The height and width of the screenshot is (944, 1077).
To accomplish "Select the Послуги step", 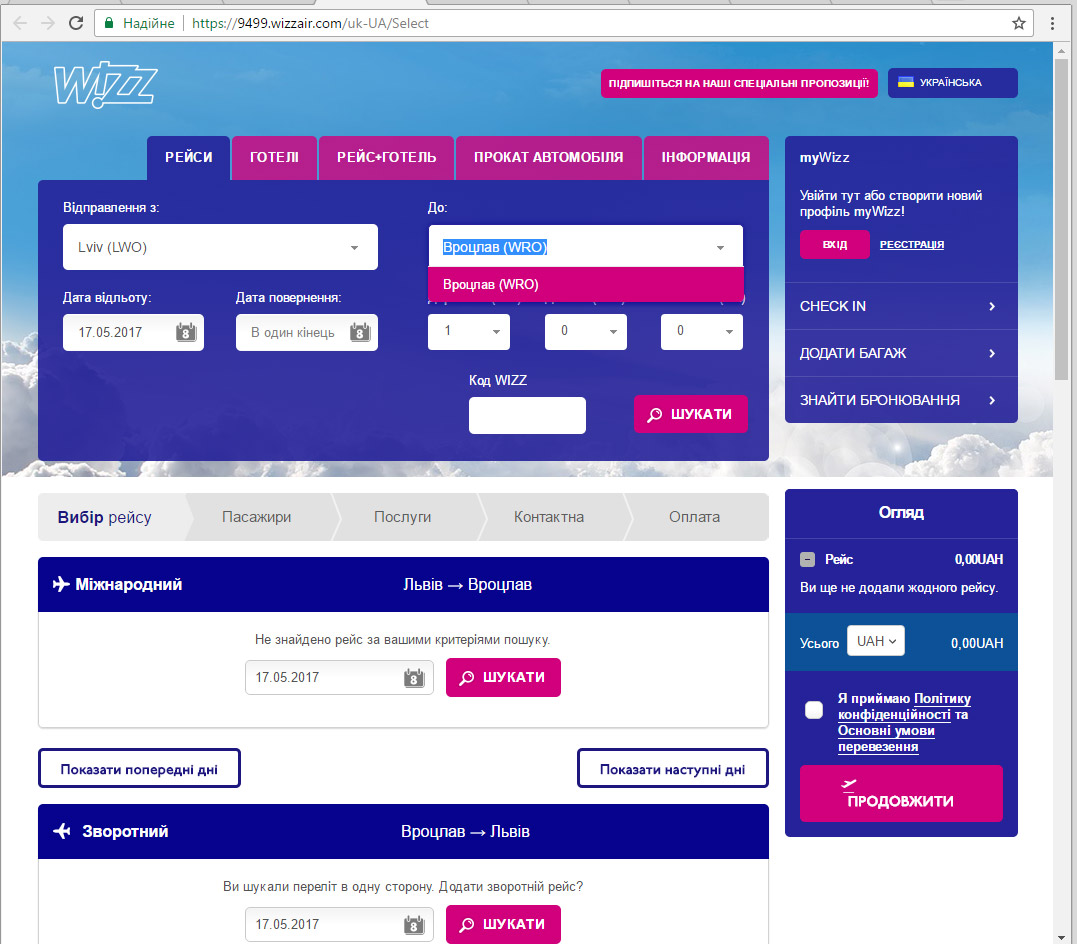I will click(x=403, y=517).
